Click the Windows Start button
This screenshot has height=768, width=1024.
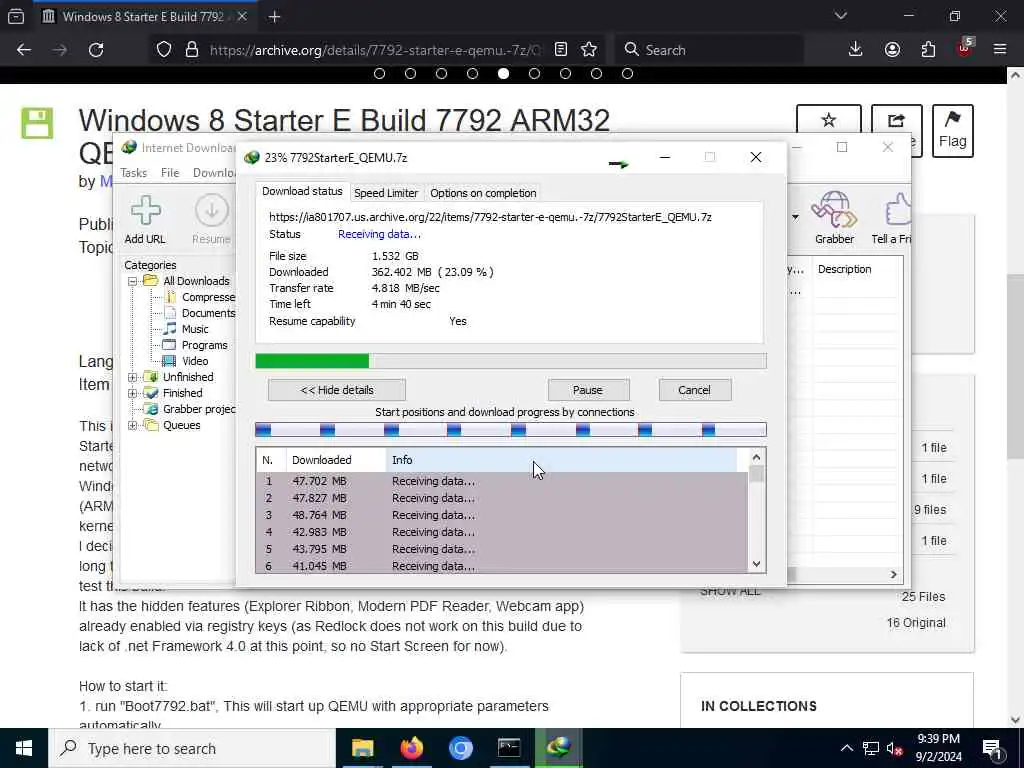(24, 748)
